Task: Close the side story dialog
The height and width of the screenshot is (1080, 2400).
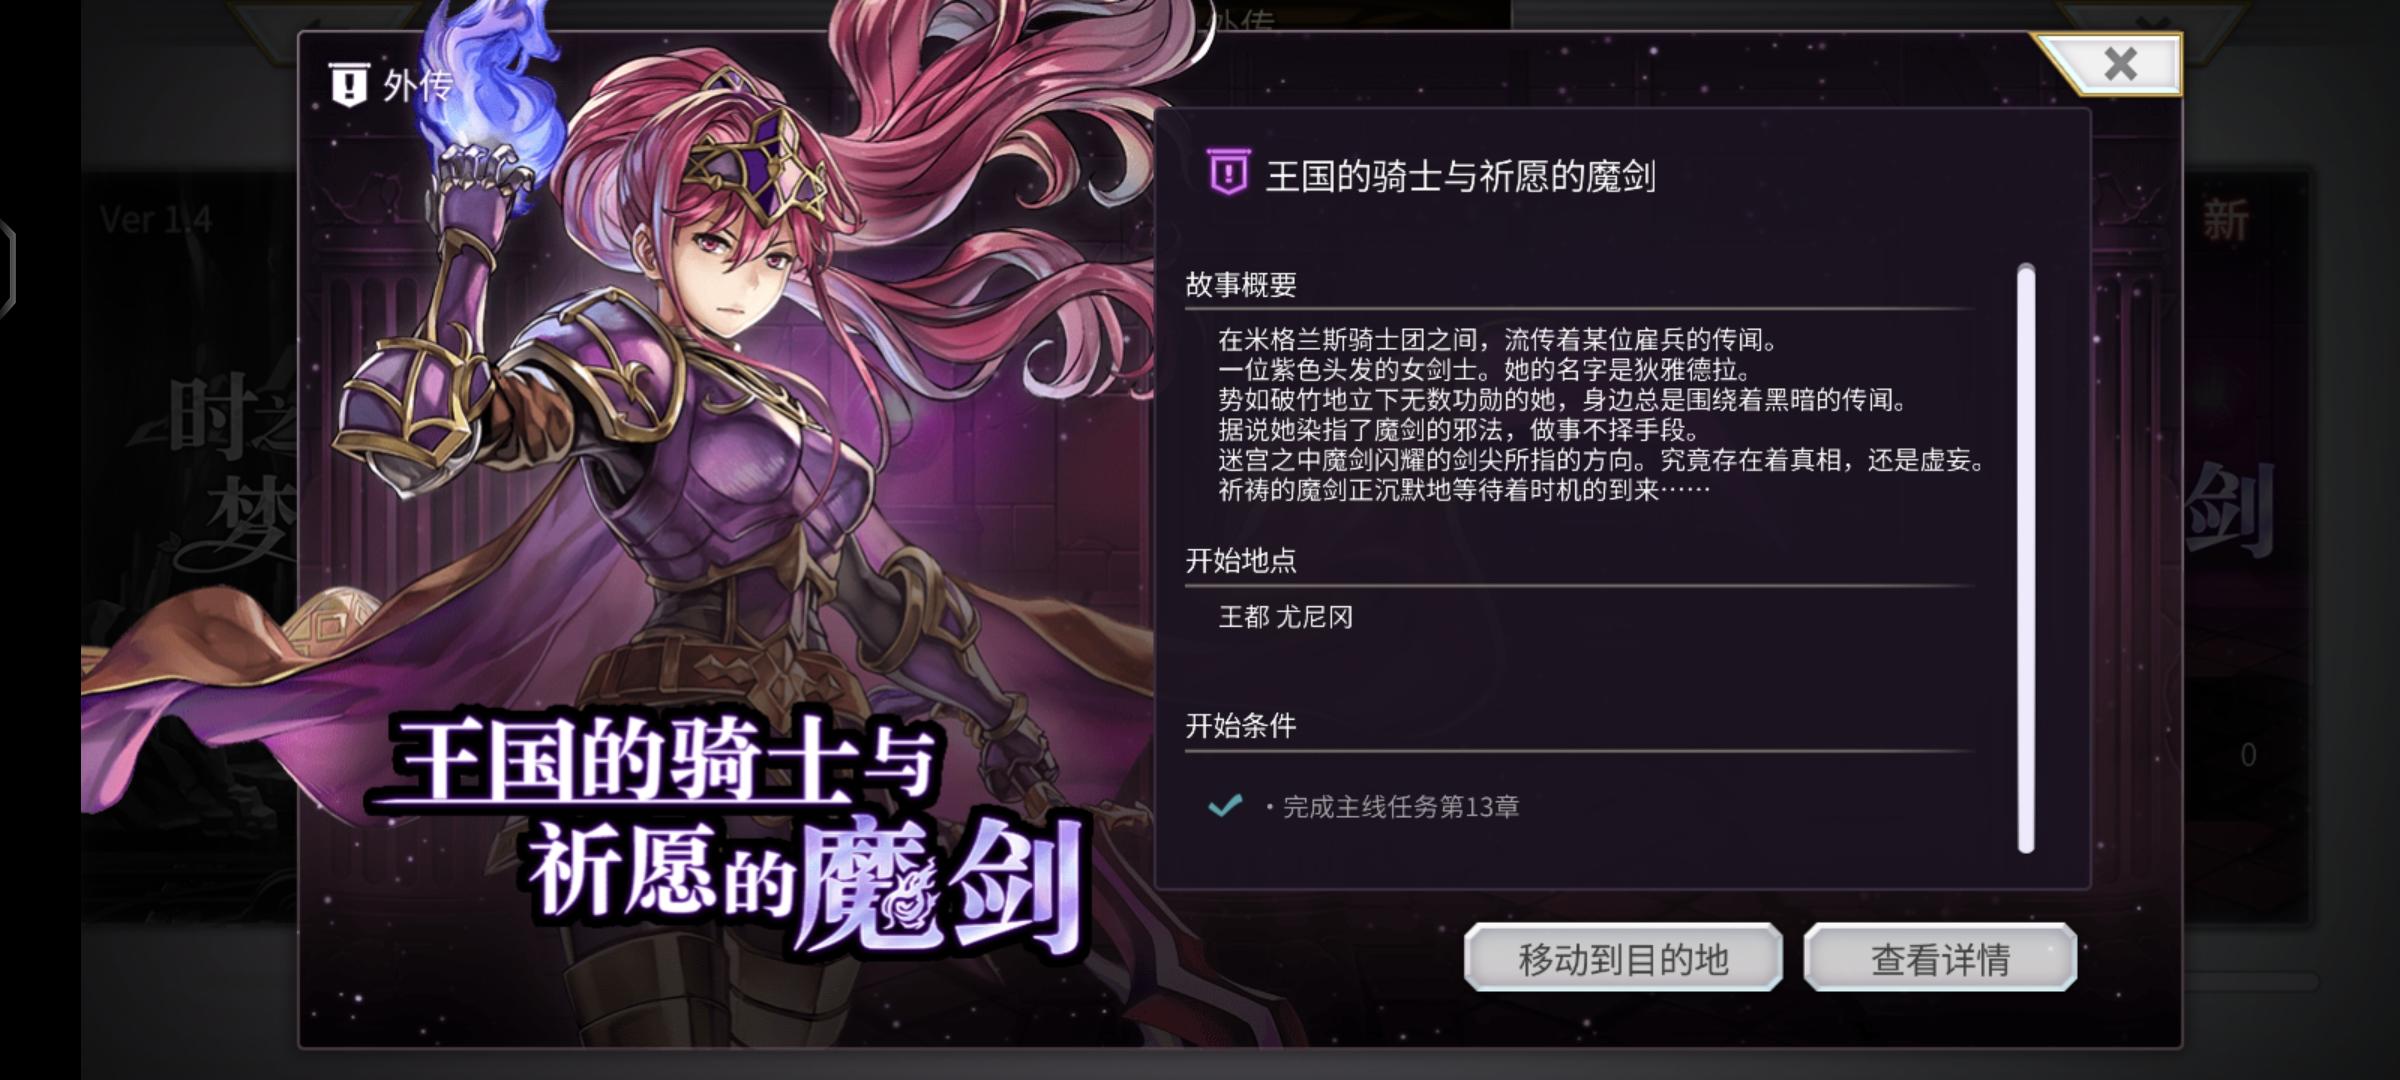Action: (2119, 64)
